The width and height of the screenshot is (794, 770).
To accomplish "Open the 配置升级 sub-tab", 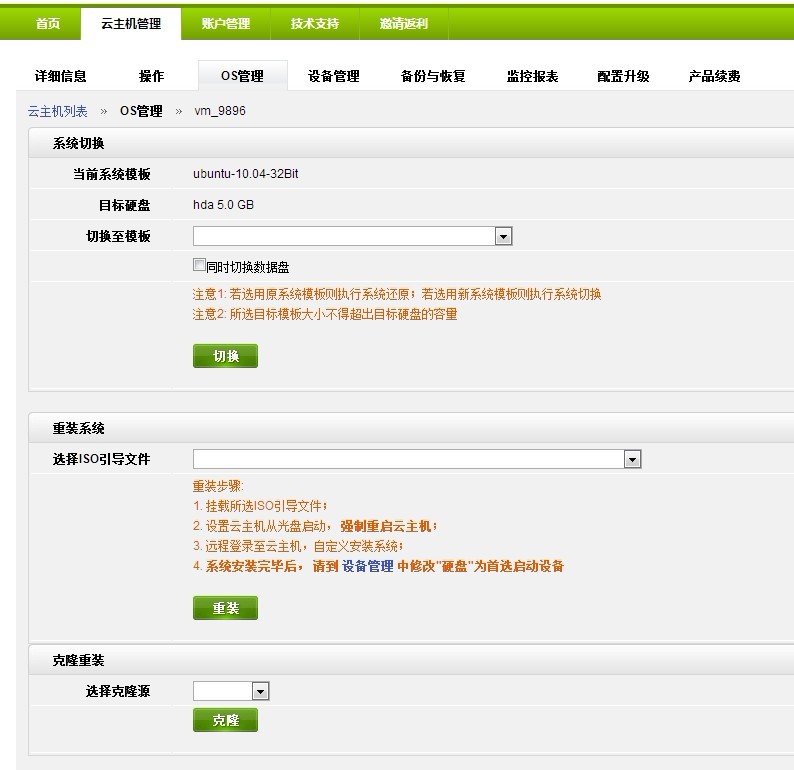I will (x=623, y=76).
